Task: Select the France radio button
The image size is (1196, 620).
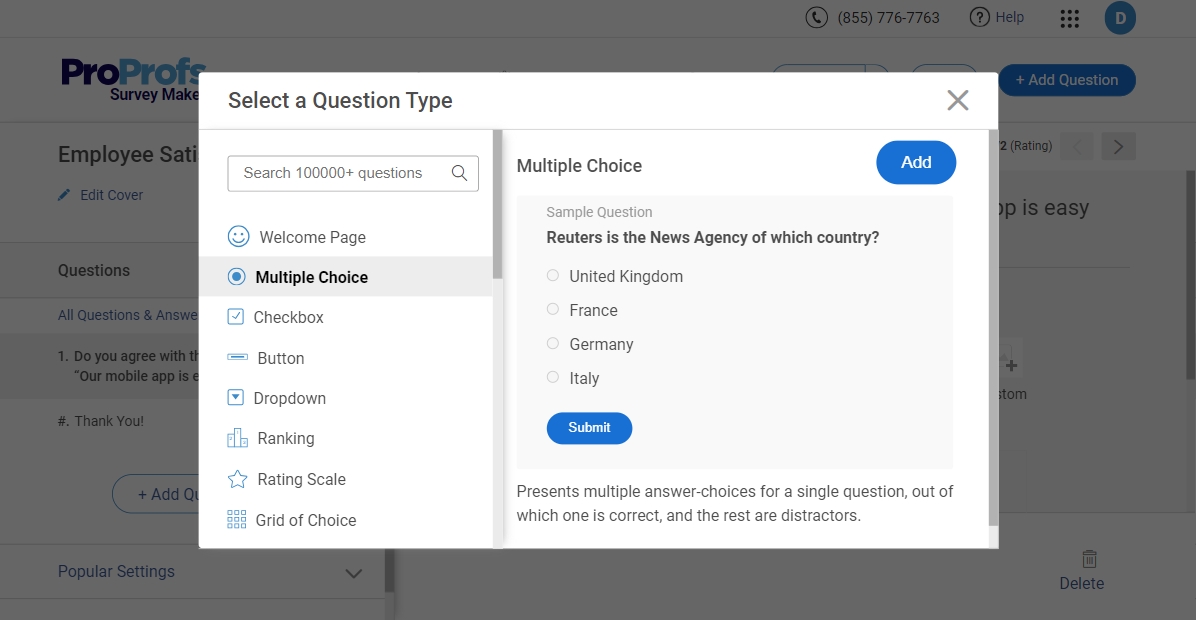Action: pos(553,310)
